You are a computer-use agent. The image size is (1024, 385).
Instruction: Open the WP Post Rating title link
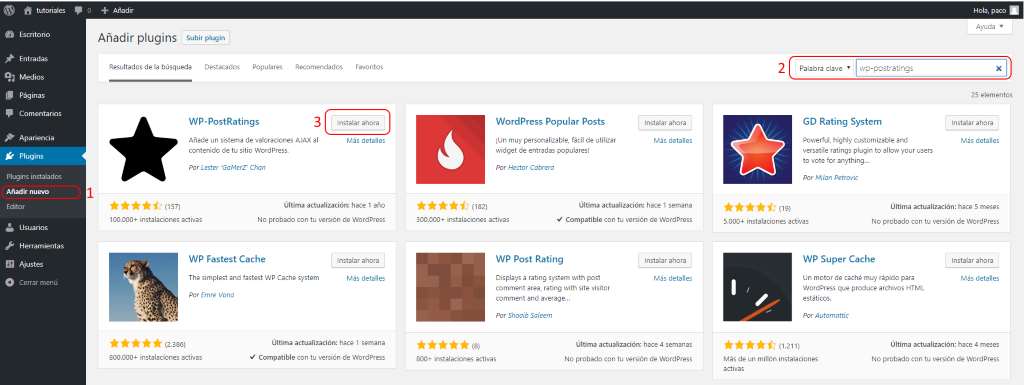coord(530,259)
